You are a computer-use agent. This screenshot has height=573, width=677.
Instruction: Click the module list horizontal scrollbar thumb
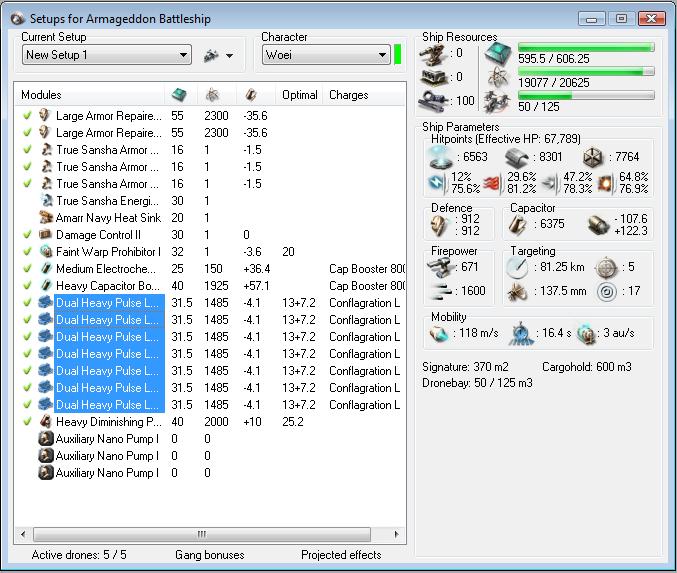(x=202, y=534)
